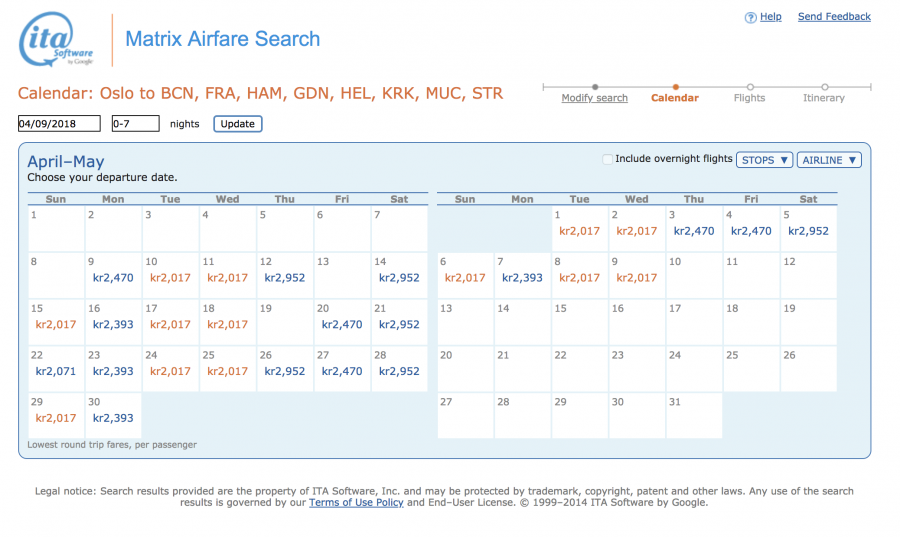The height and width of the screenshot is (537, 900).
Task: Click the Help question mark icon
Action: tap(751, 17)
